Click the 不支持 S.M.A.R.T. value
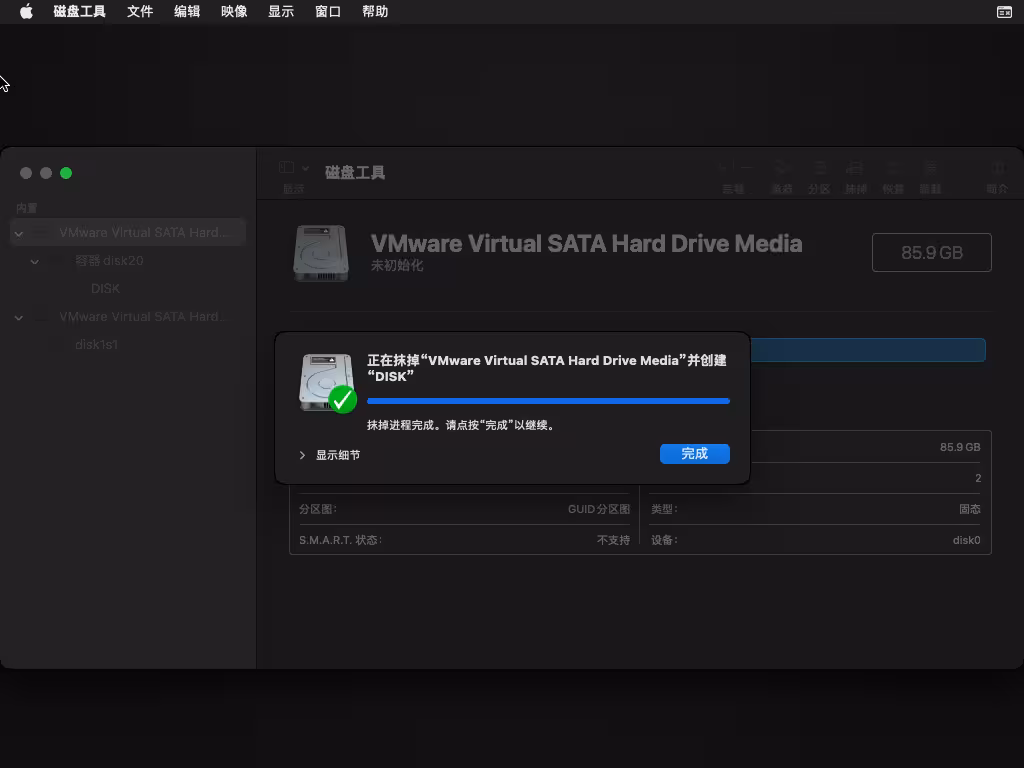Viewport: 1024px width, 768px height. pyautogui.click(x=613, y=540)
